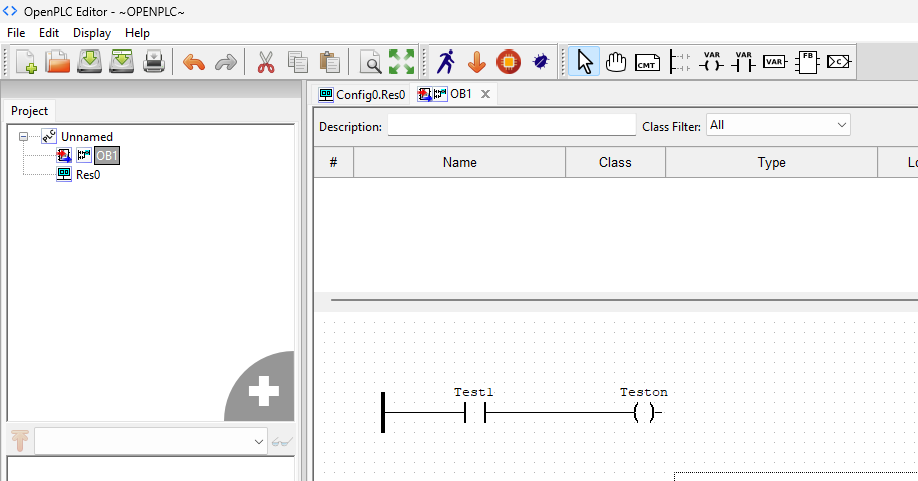The width and height of the screenshot is (918, 481).
Task: Pick the coil tool in the toolbar
Action: click(711, 62)
